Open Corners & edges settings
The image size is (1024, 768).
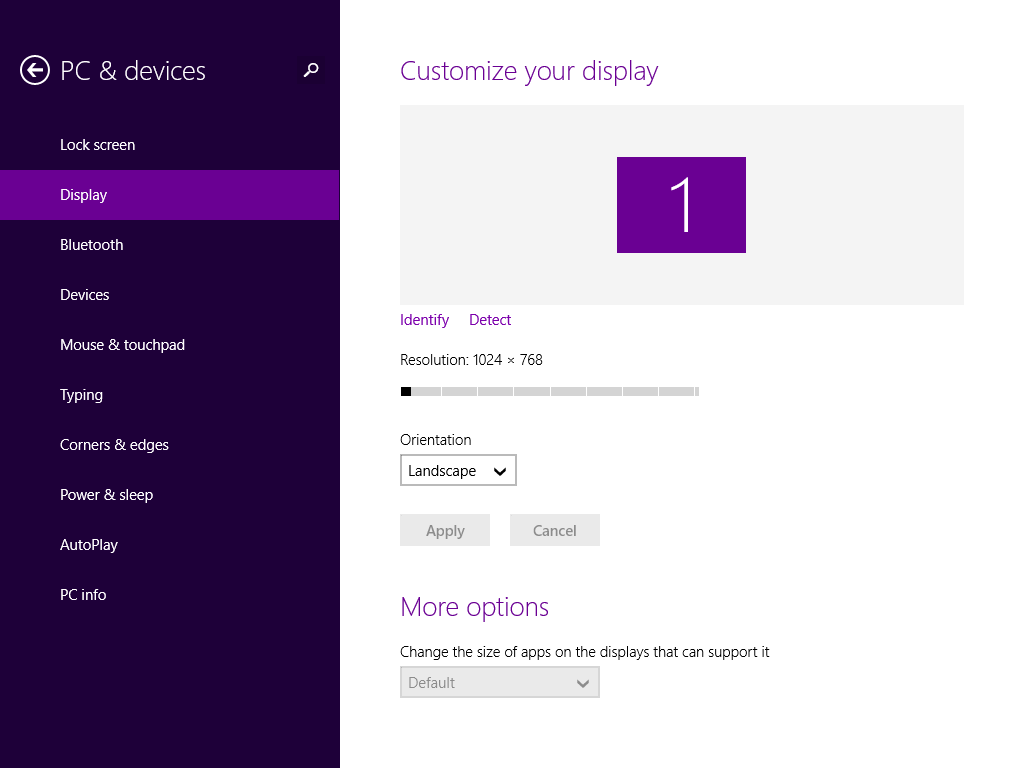[x=170, y=445]
